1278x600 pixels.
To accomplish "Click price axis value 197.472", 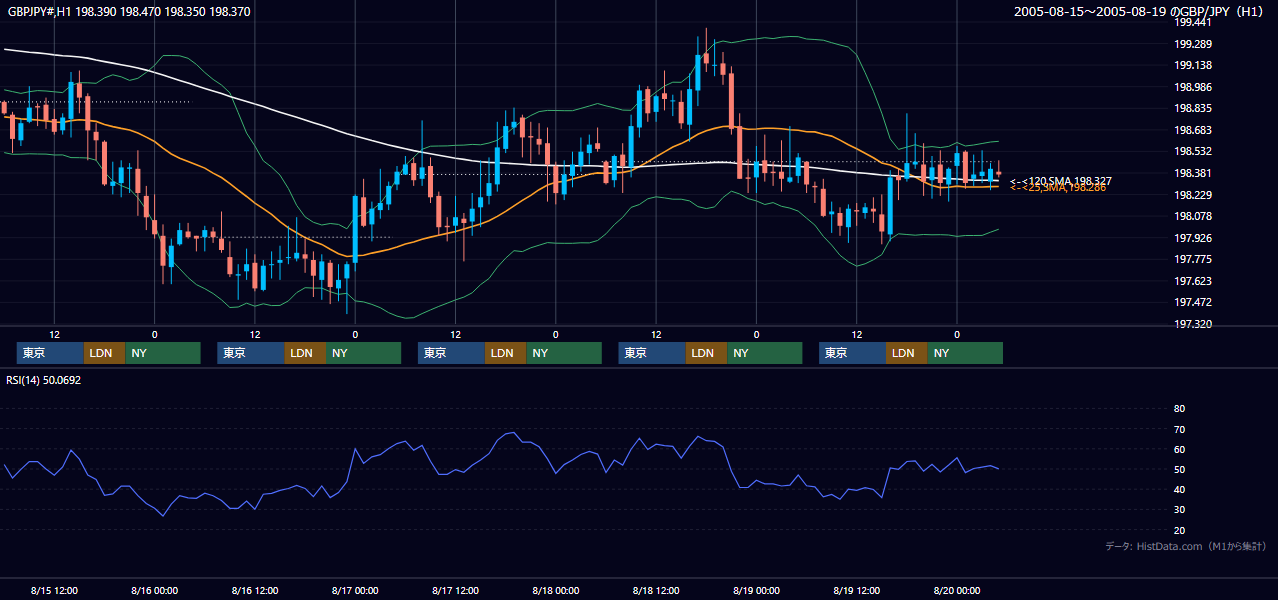I will click(x=1193, y=302).
